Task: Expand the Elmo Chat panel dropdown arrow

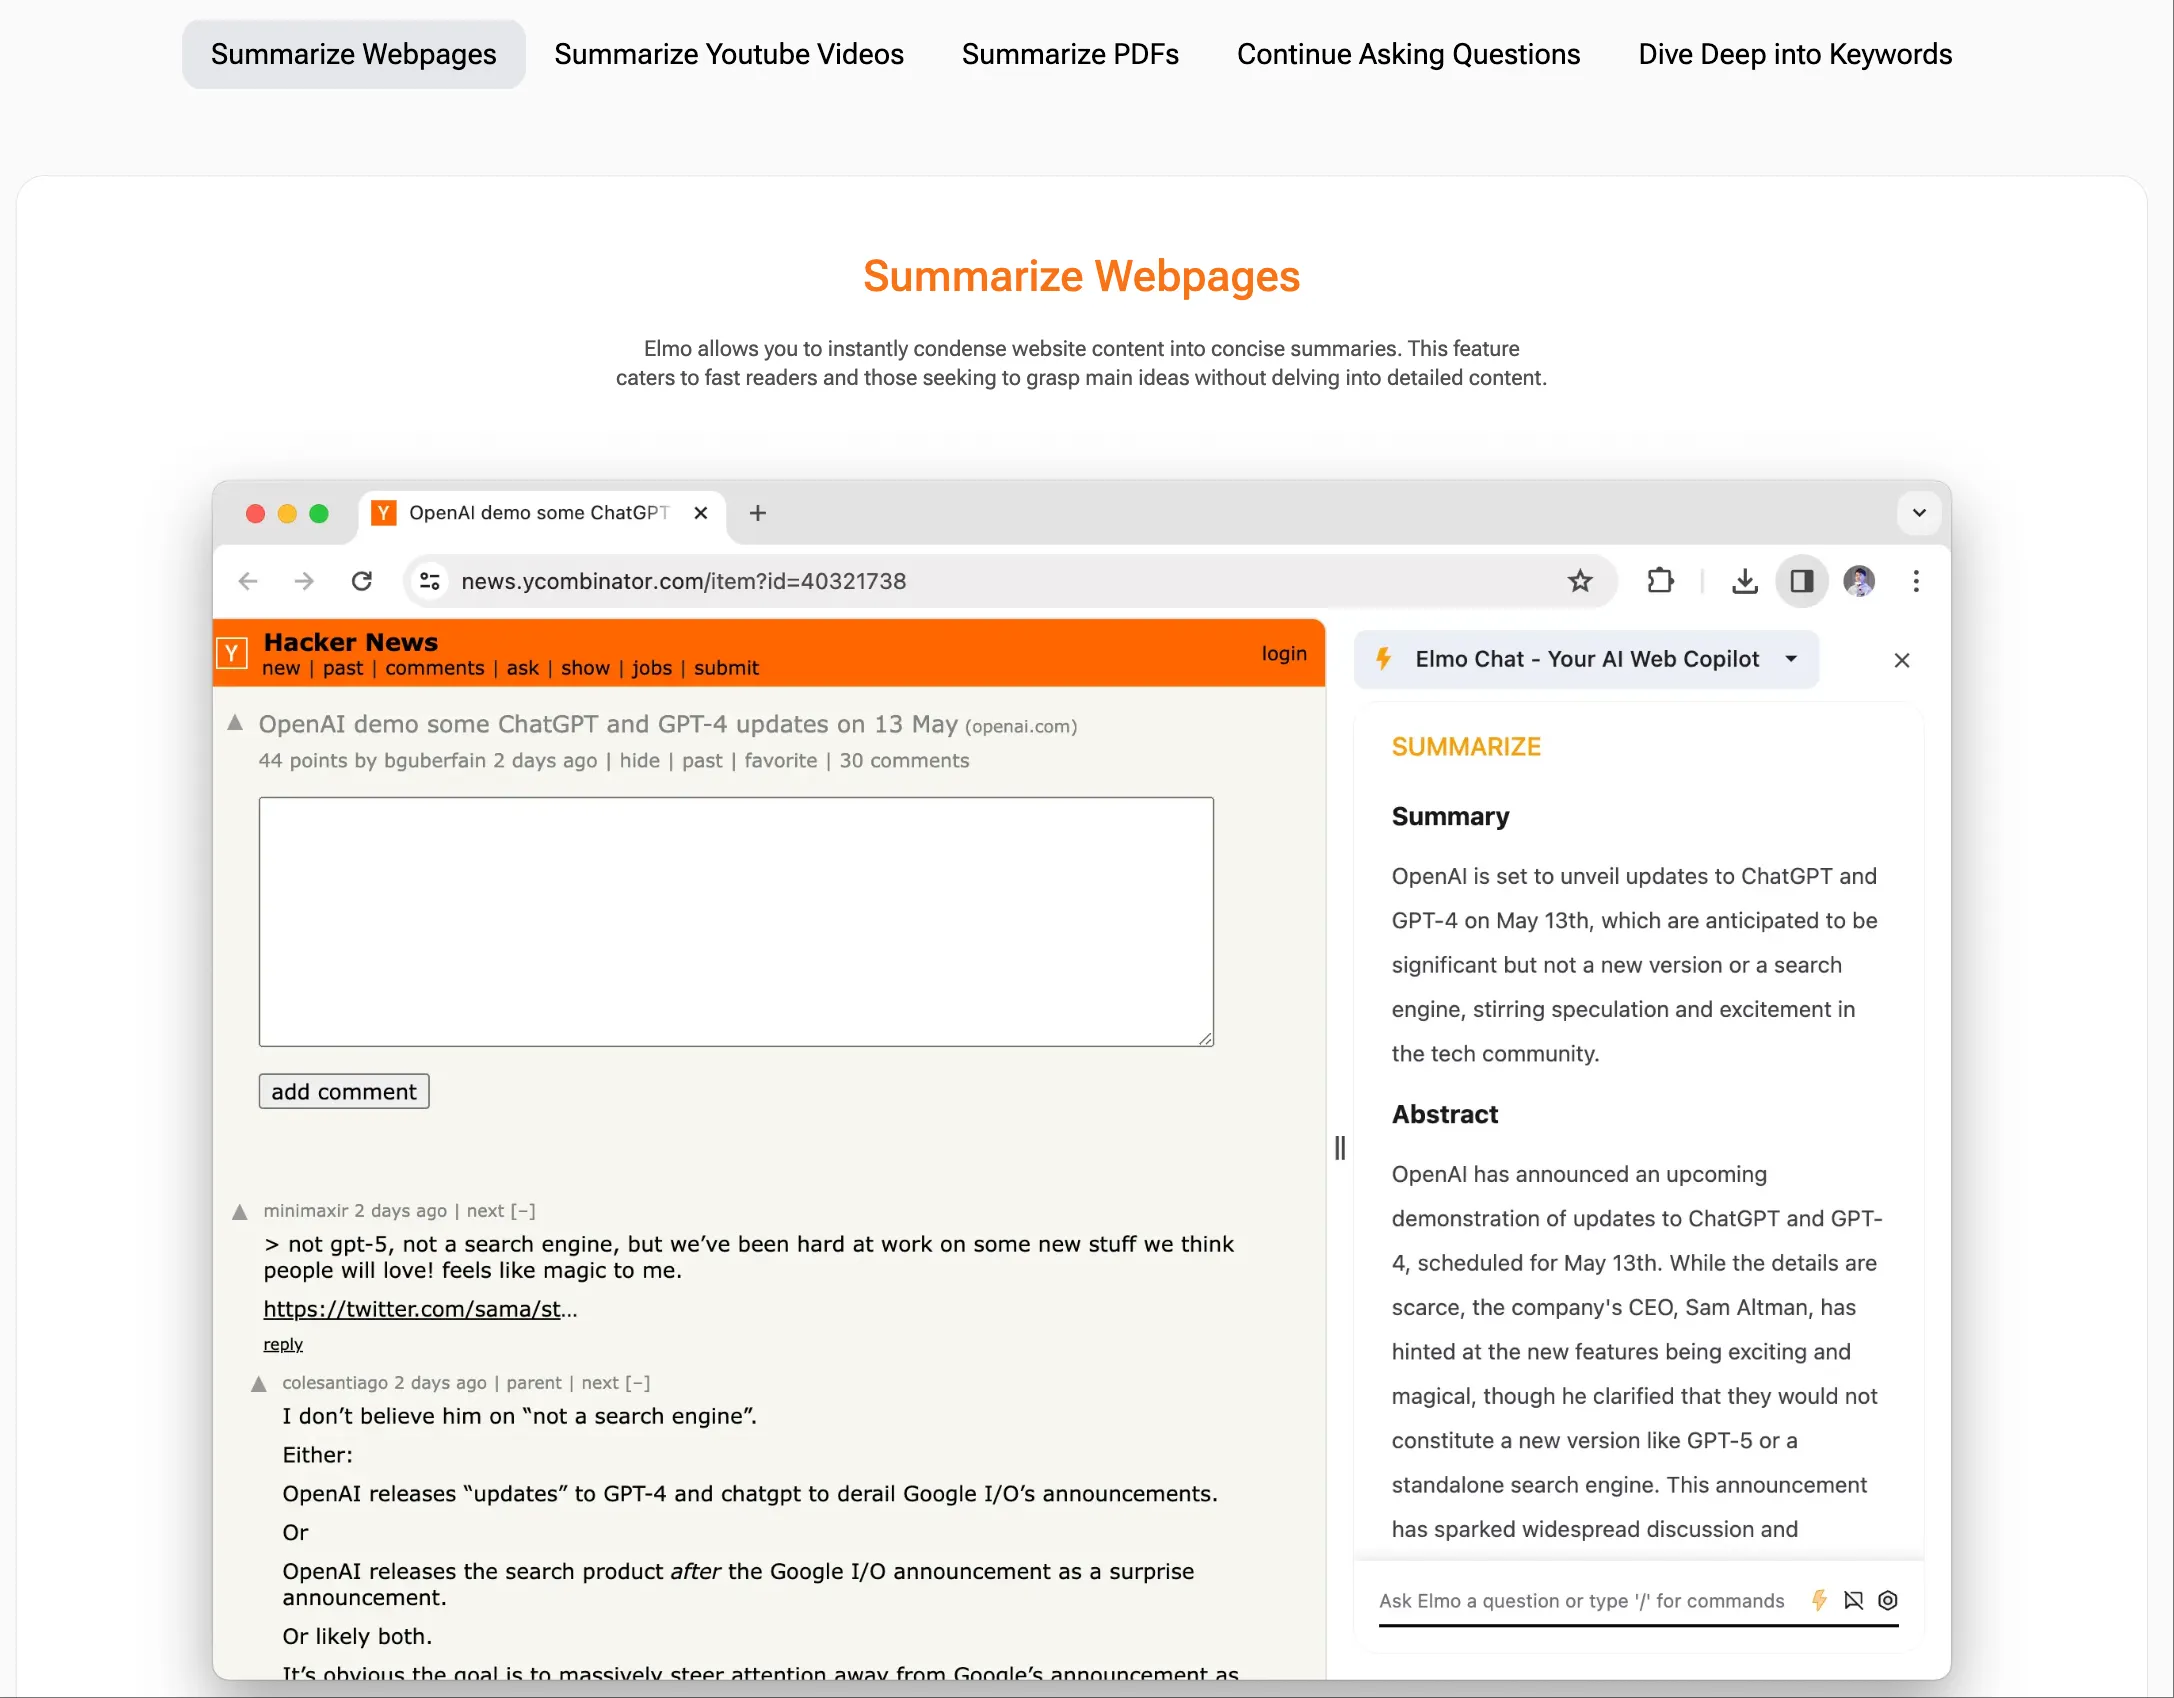Action: [x=1791, y=659]
